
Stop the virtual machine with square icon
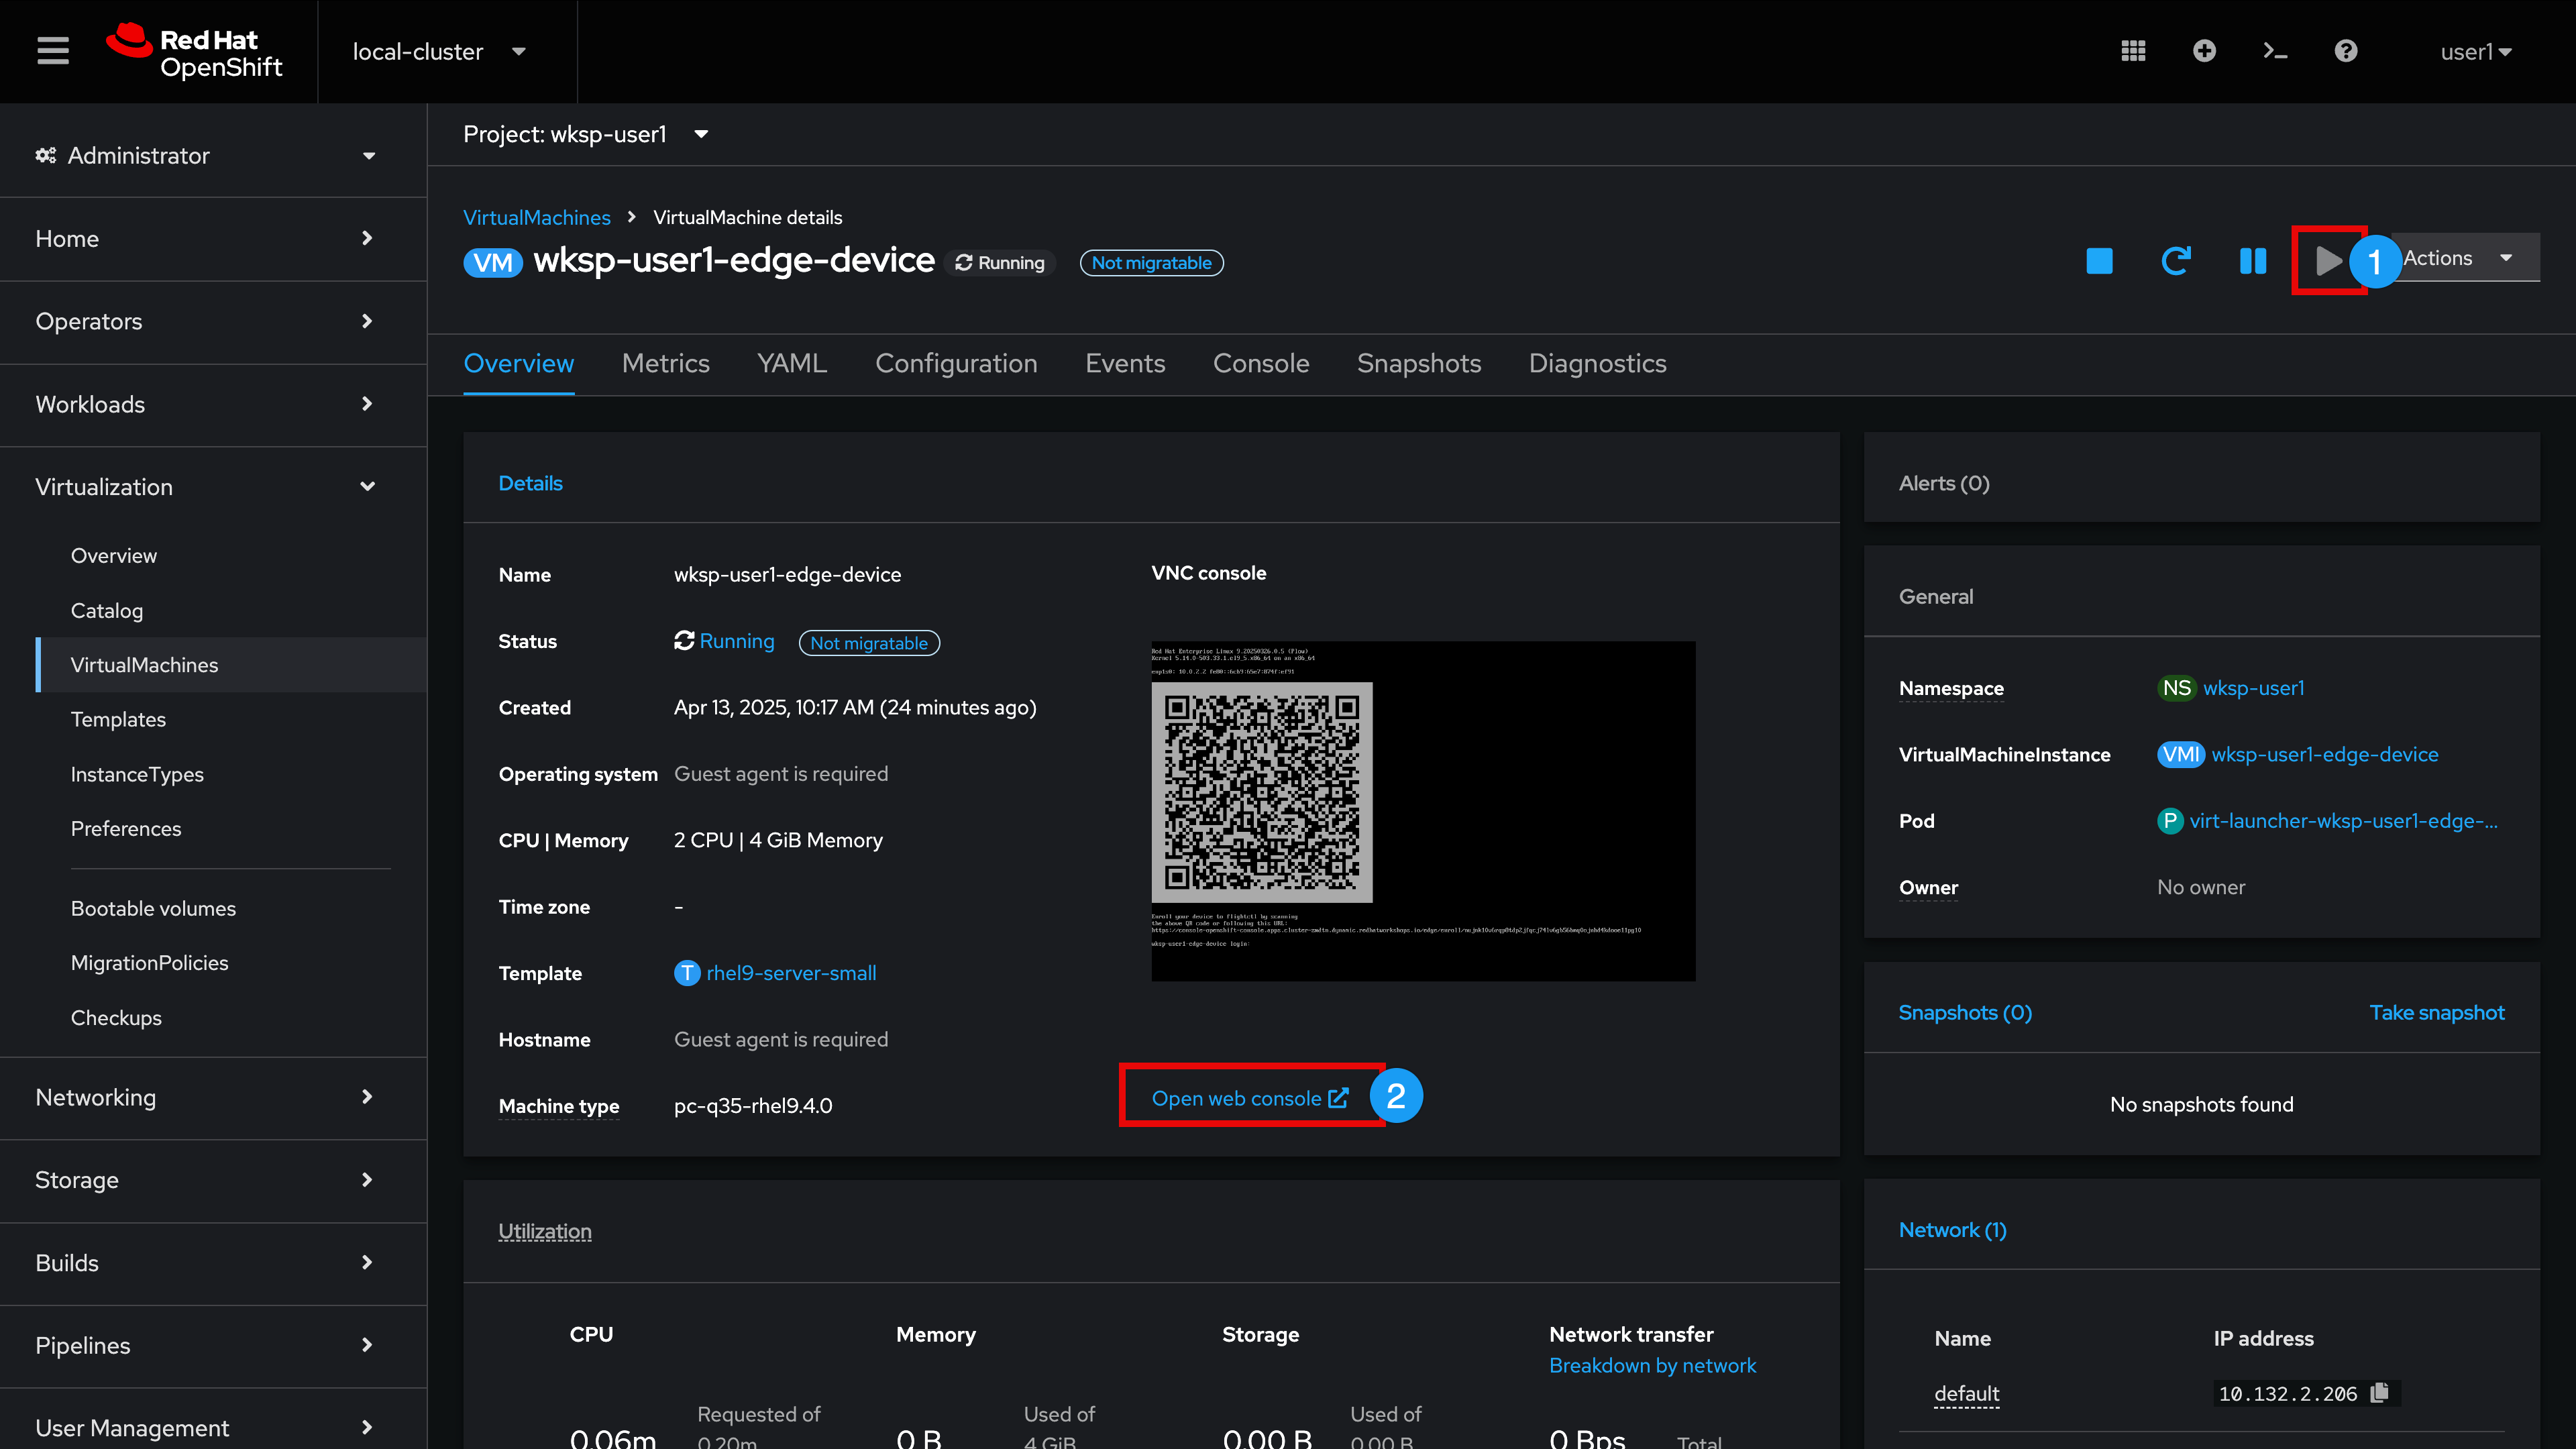pyautogui.click(x=2099, y=261)
